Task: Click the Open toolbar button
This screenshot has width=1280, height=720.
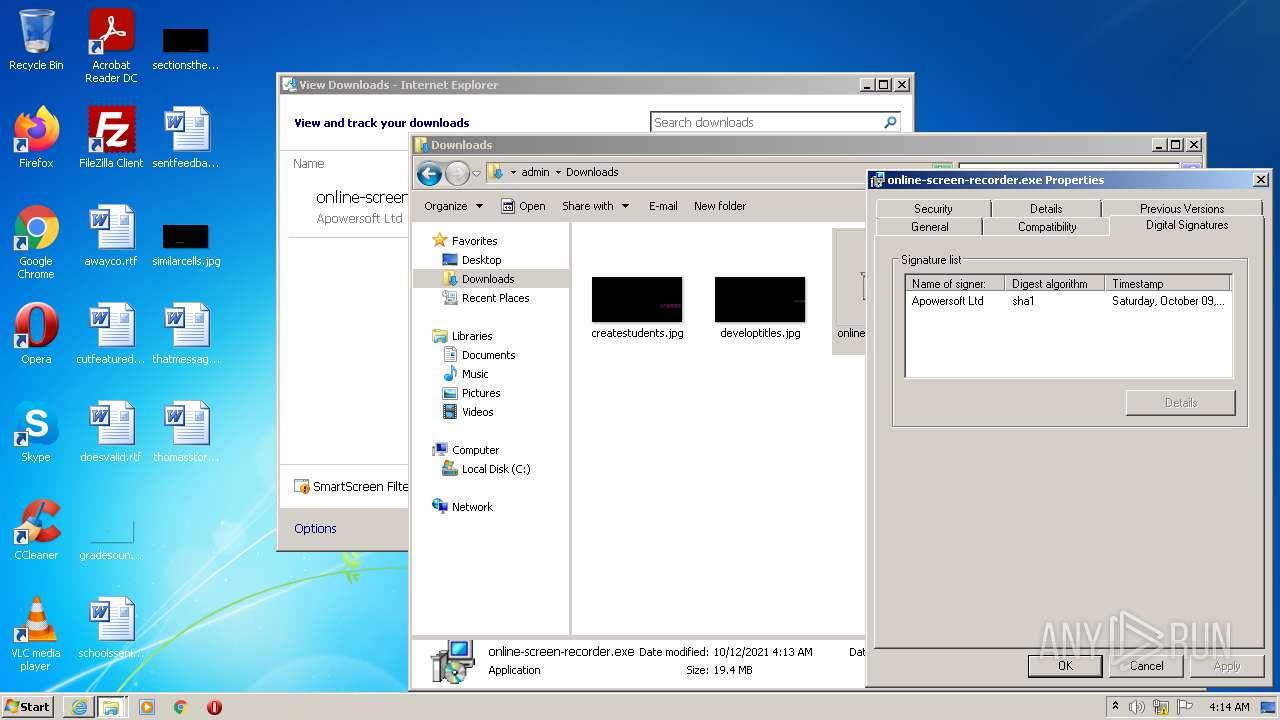Action: [523, 206]
